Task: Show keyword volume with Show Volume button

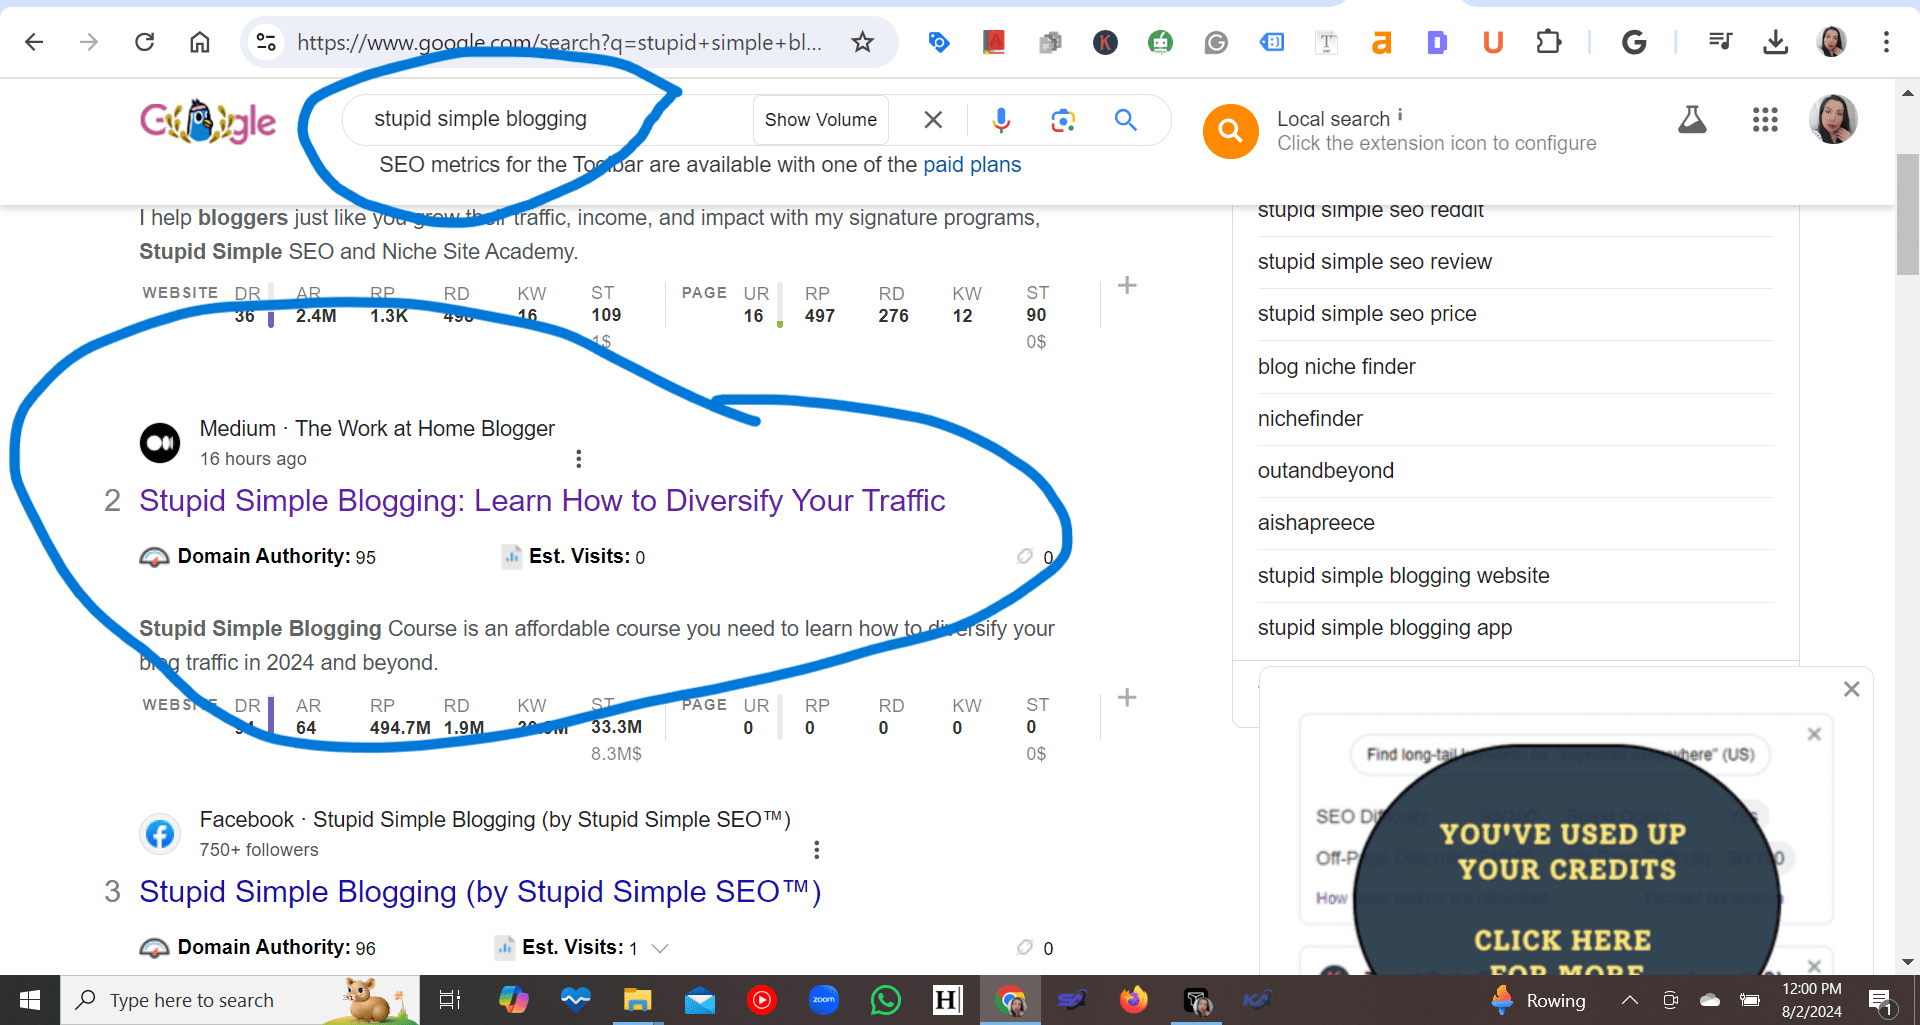Action: click(820, 120)
